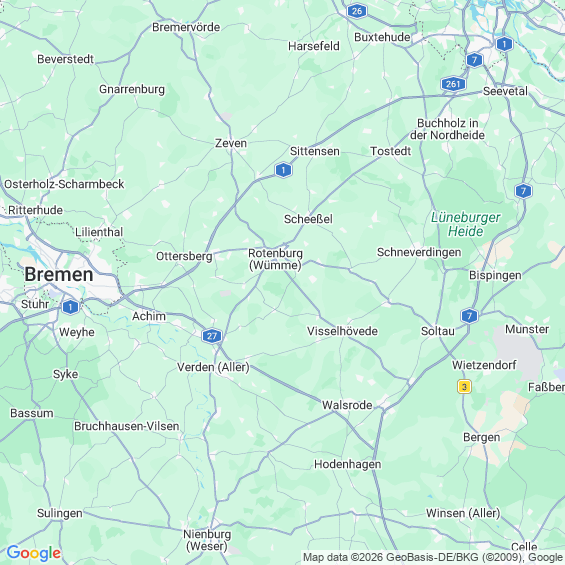
Task: Click the Schneverdingen town label
Action: click(419, 252)
